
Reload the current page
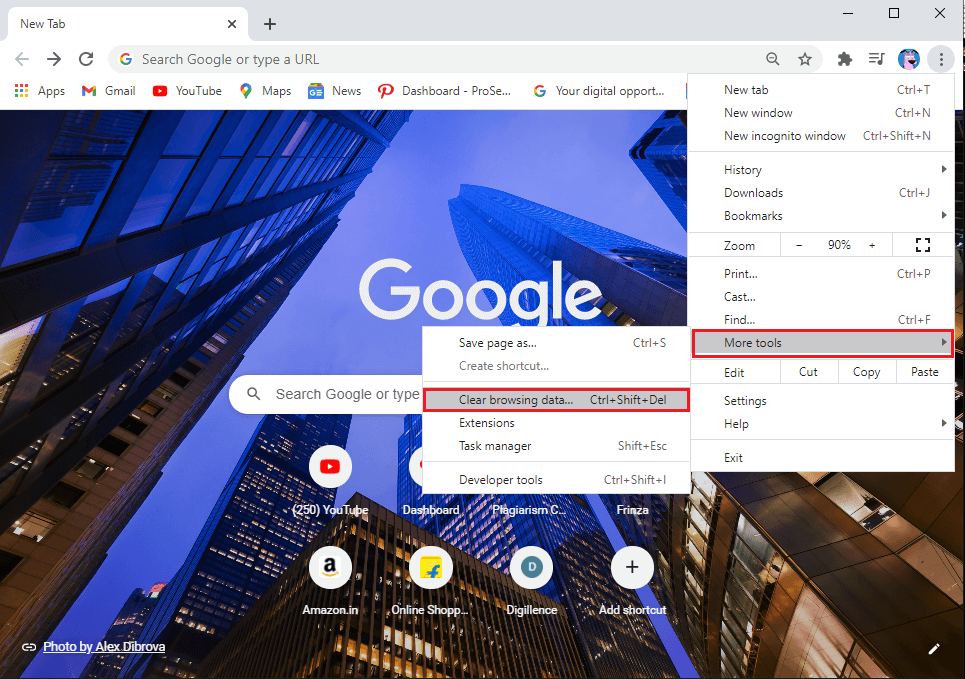tap(86, 59)
